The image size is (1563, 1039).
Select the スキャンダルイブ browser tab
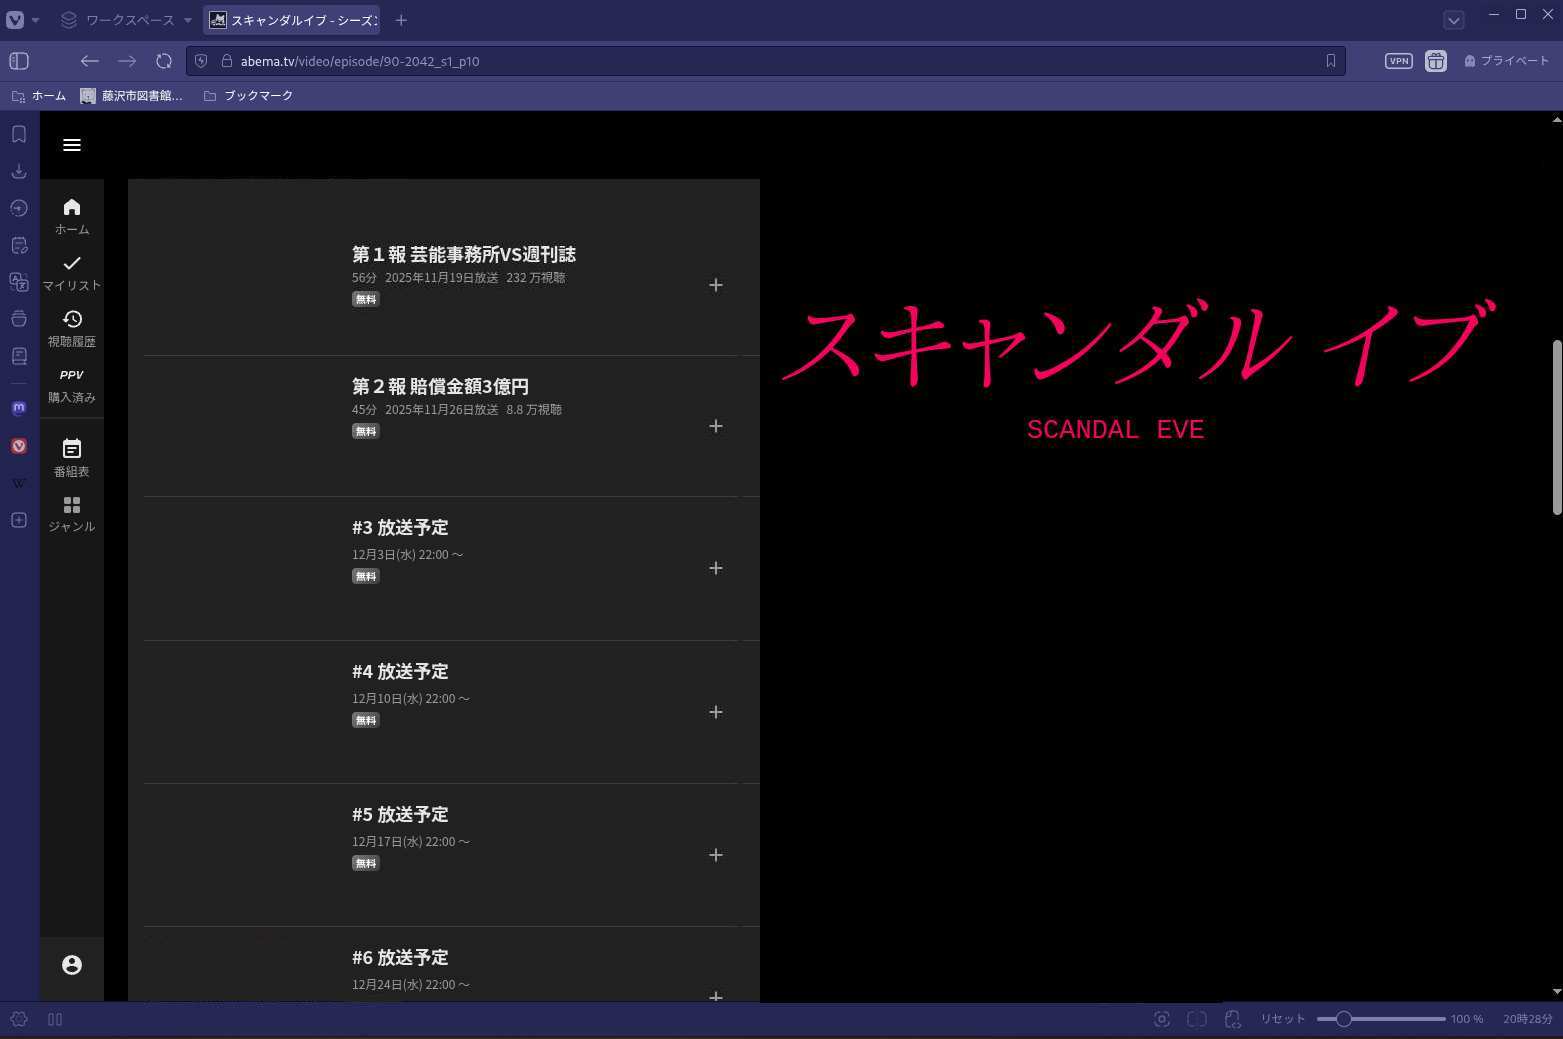coord(293,20)
